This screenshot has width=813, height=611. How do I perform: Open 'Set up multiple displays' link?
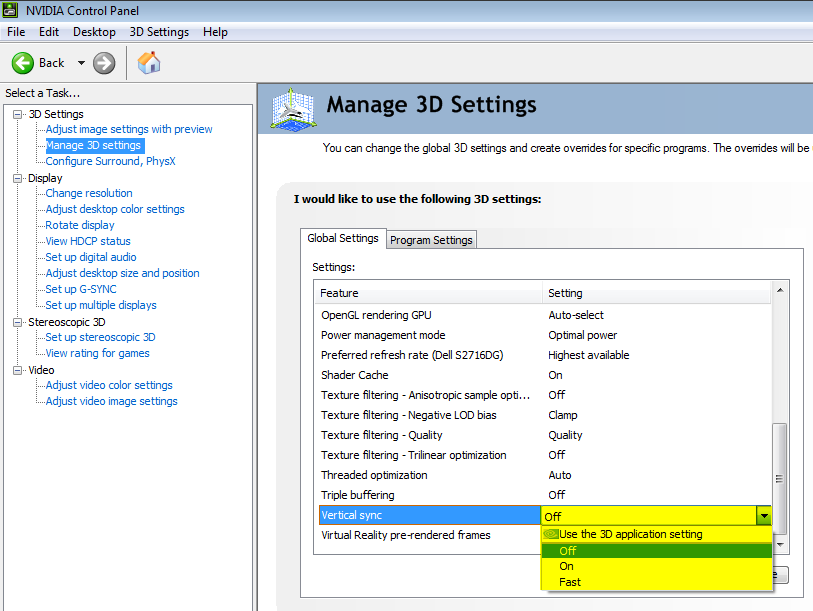click(x=101, y=306)
